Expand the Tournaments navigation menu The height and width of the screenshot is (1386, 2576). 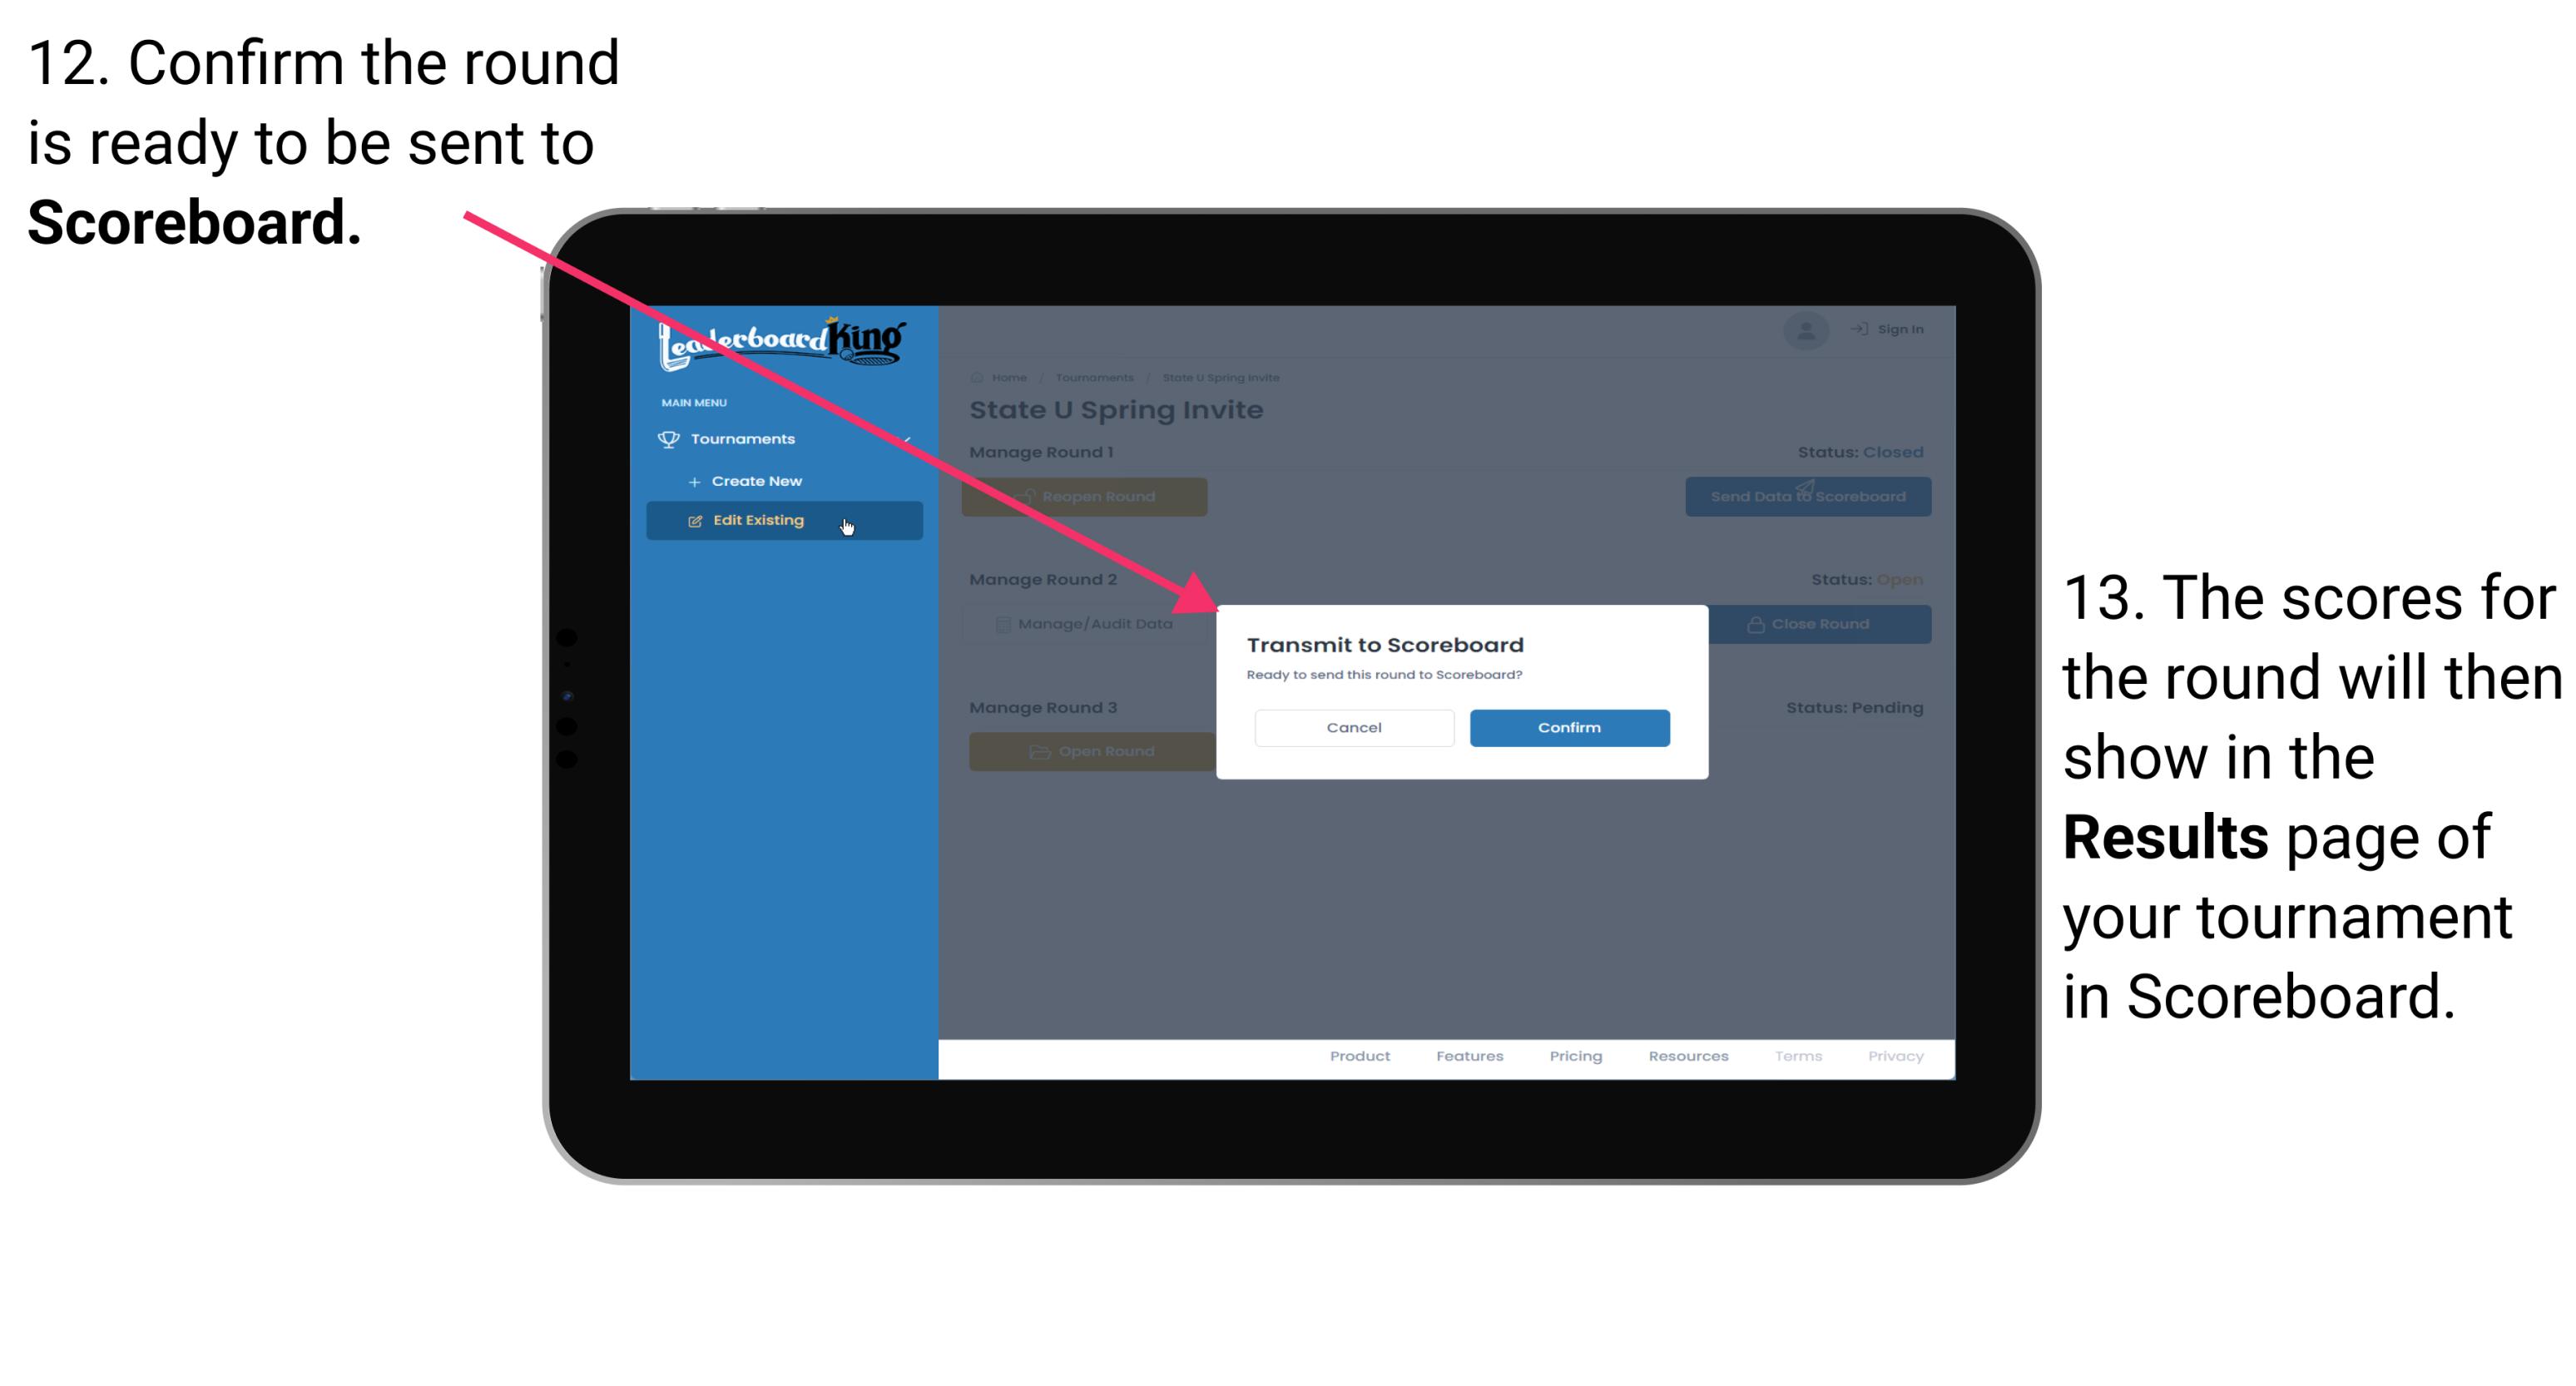coord(745,440)
